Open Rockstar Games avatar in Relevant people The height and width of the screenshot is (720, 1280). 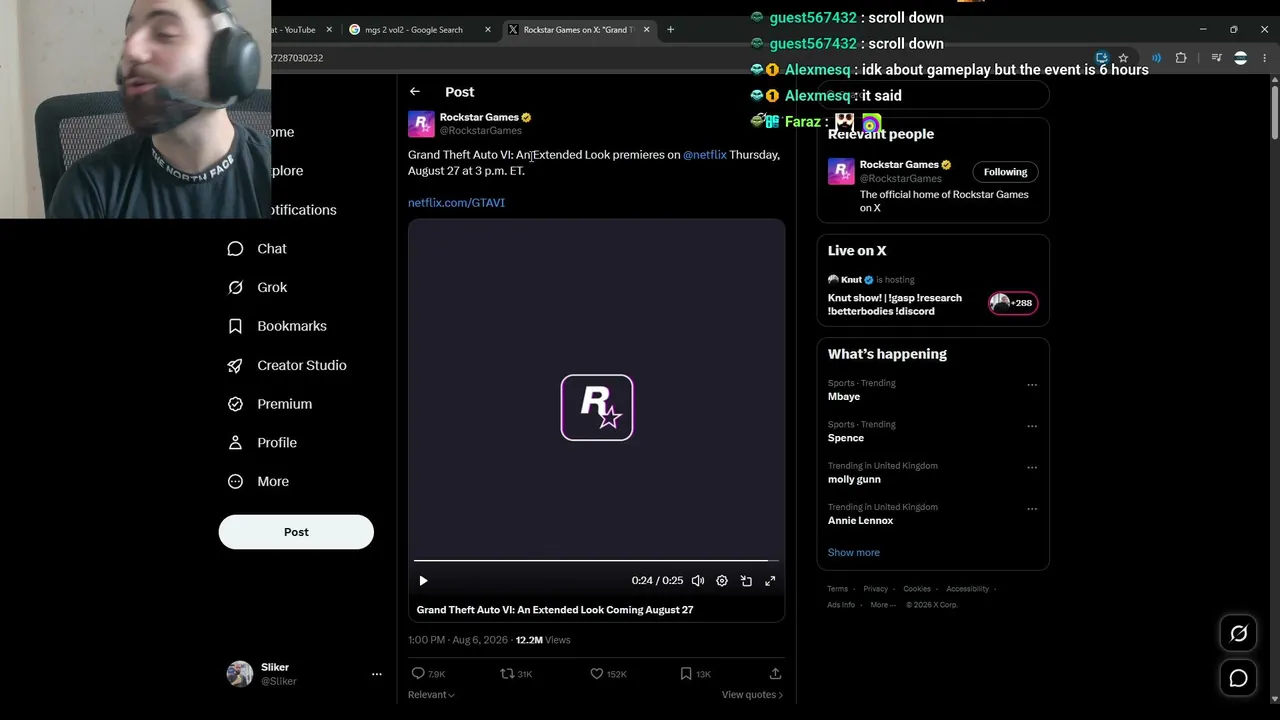pos(841,171)
